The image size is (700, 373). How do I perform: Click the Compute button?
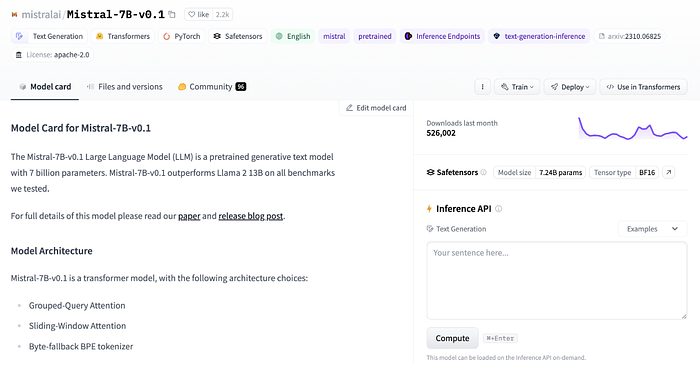452,338
